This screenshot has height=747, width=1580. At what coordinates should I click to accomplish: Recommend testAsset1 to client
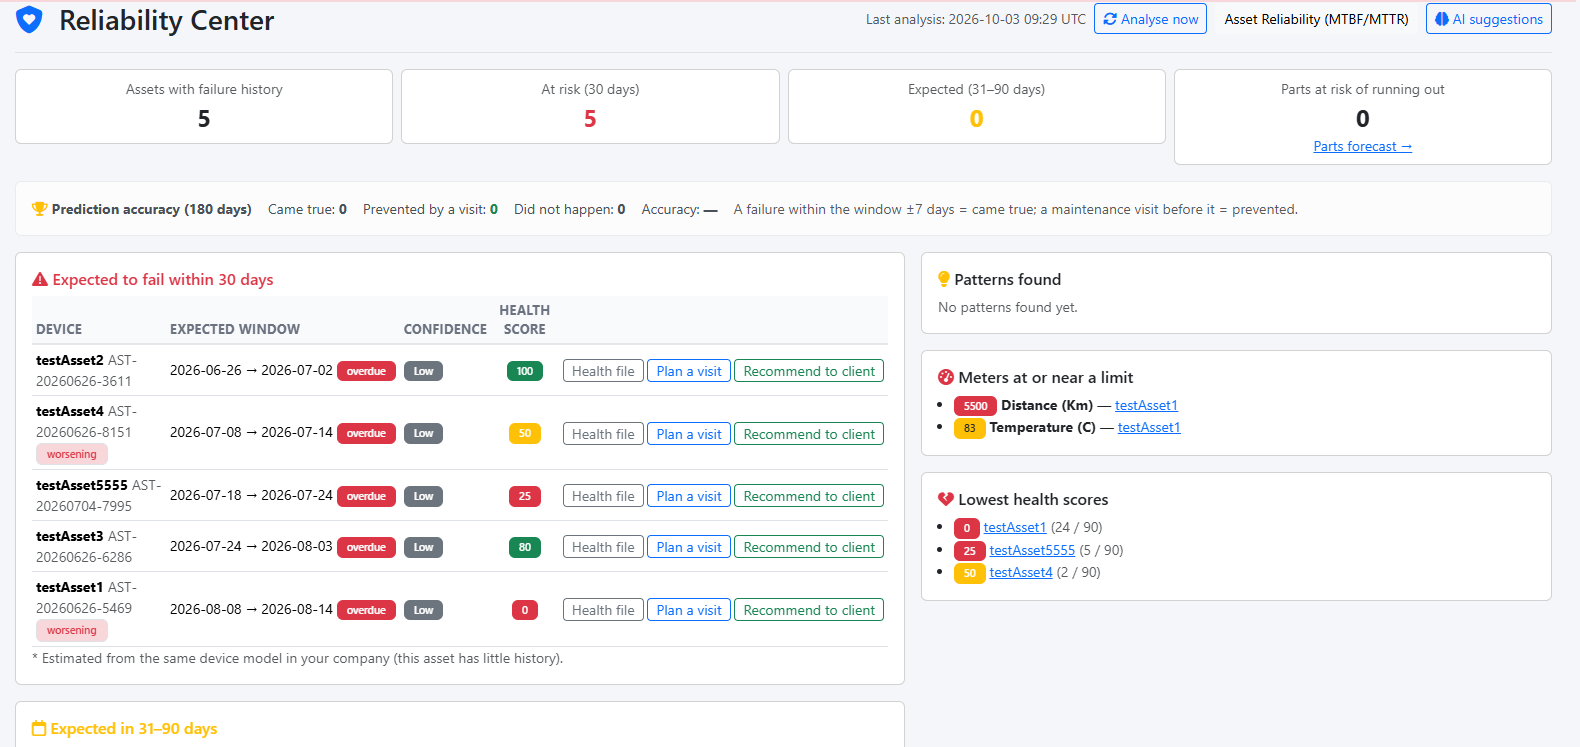[x=809, y=610]
